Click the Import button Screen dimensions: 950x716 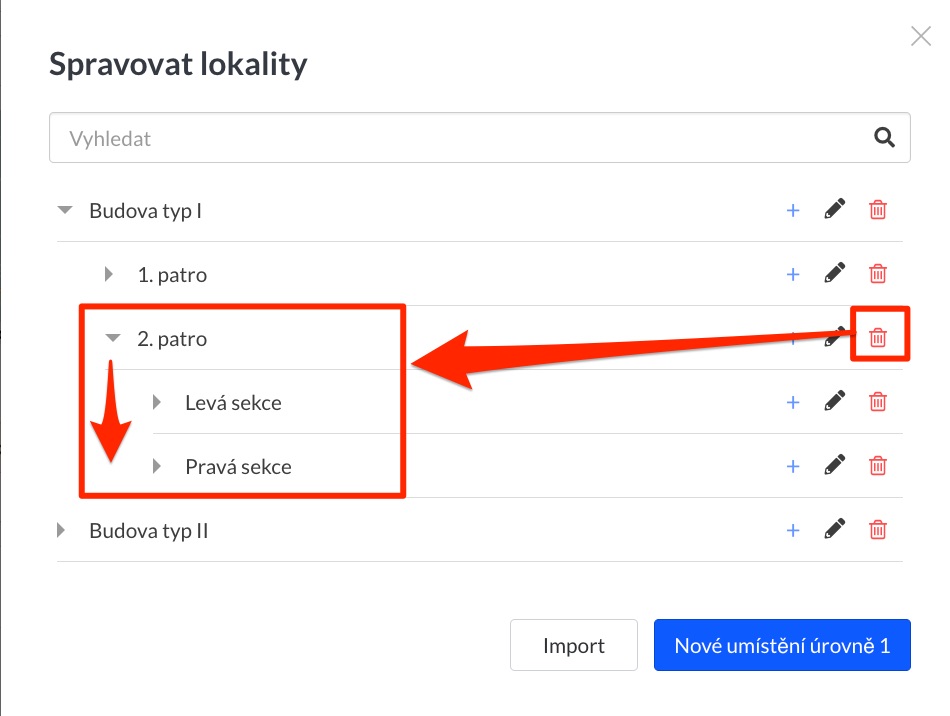[x=574, y=645]
